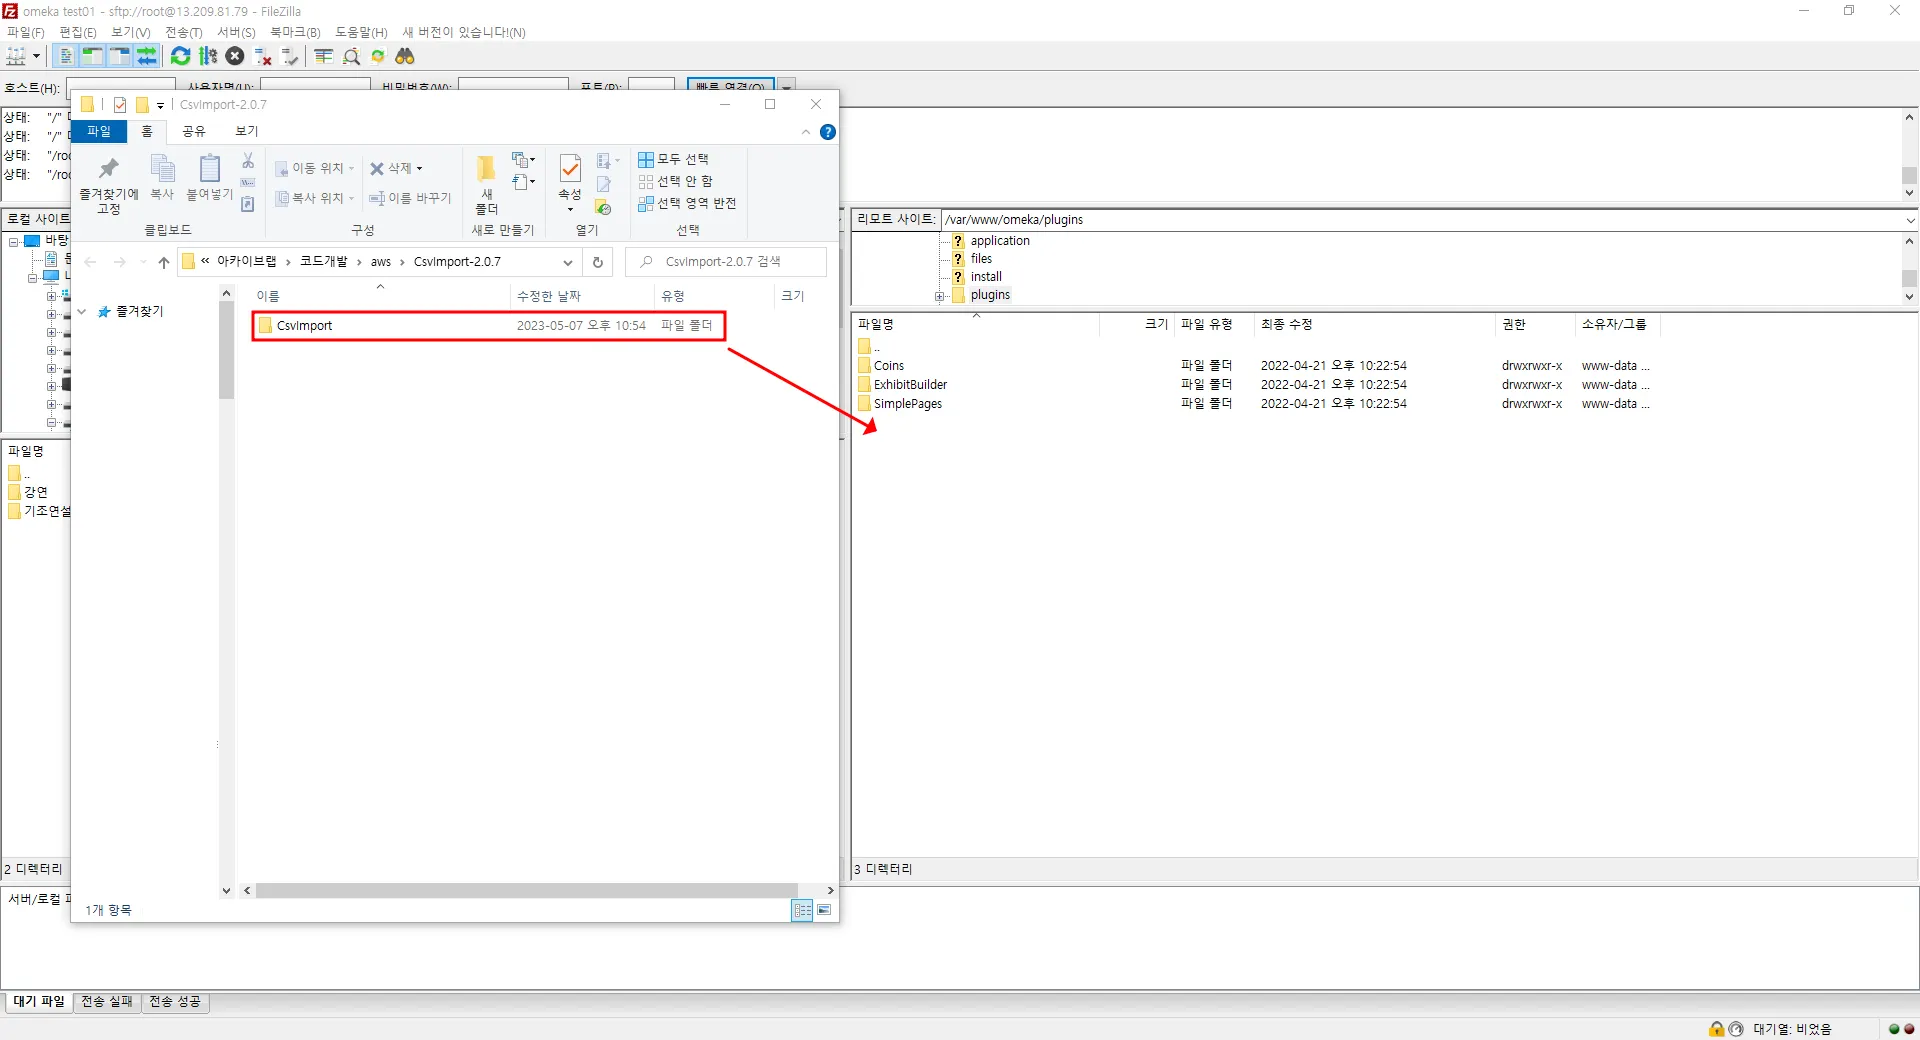Image resolution: width=1920 pixels, height=1040 pixels.
Task: Open Explorer 파일 ribbon tab
Action: pos(99,131)
